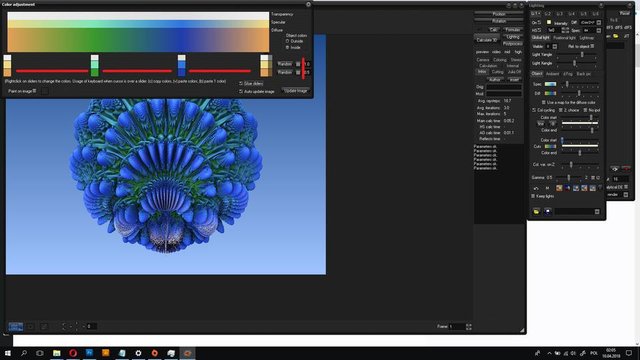This screenshot has height=360, width=640.
Task: Open the Visible light dropdown
Action: (554, 47)
